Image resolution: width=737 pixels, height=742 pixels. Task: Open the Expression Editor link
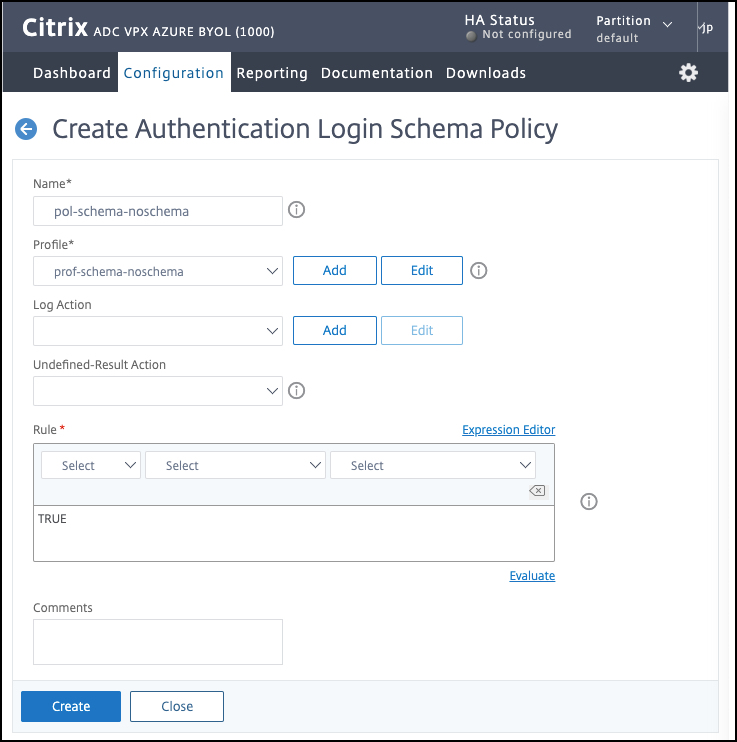508,430
